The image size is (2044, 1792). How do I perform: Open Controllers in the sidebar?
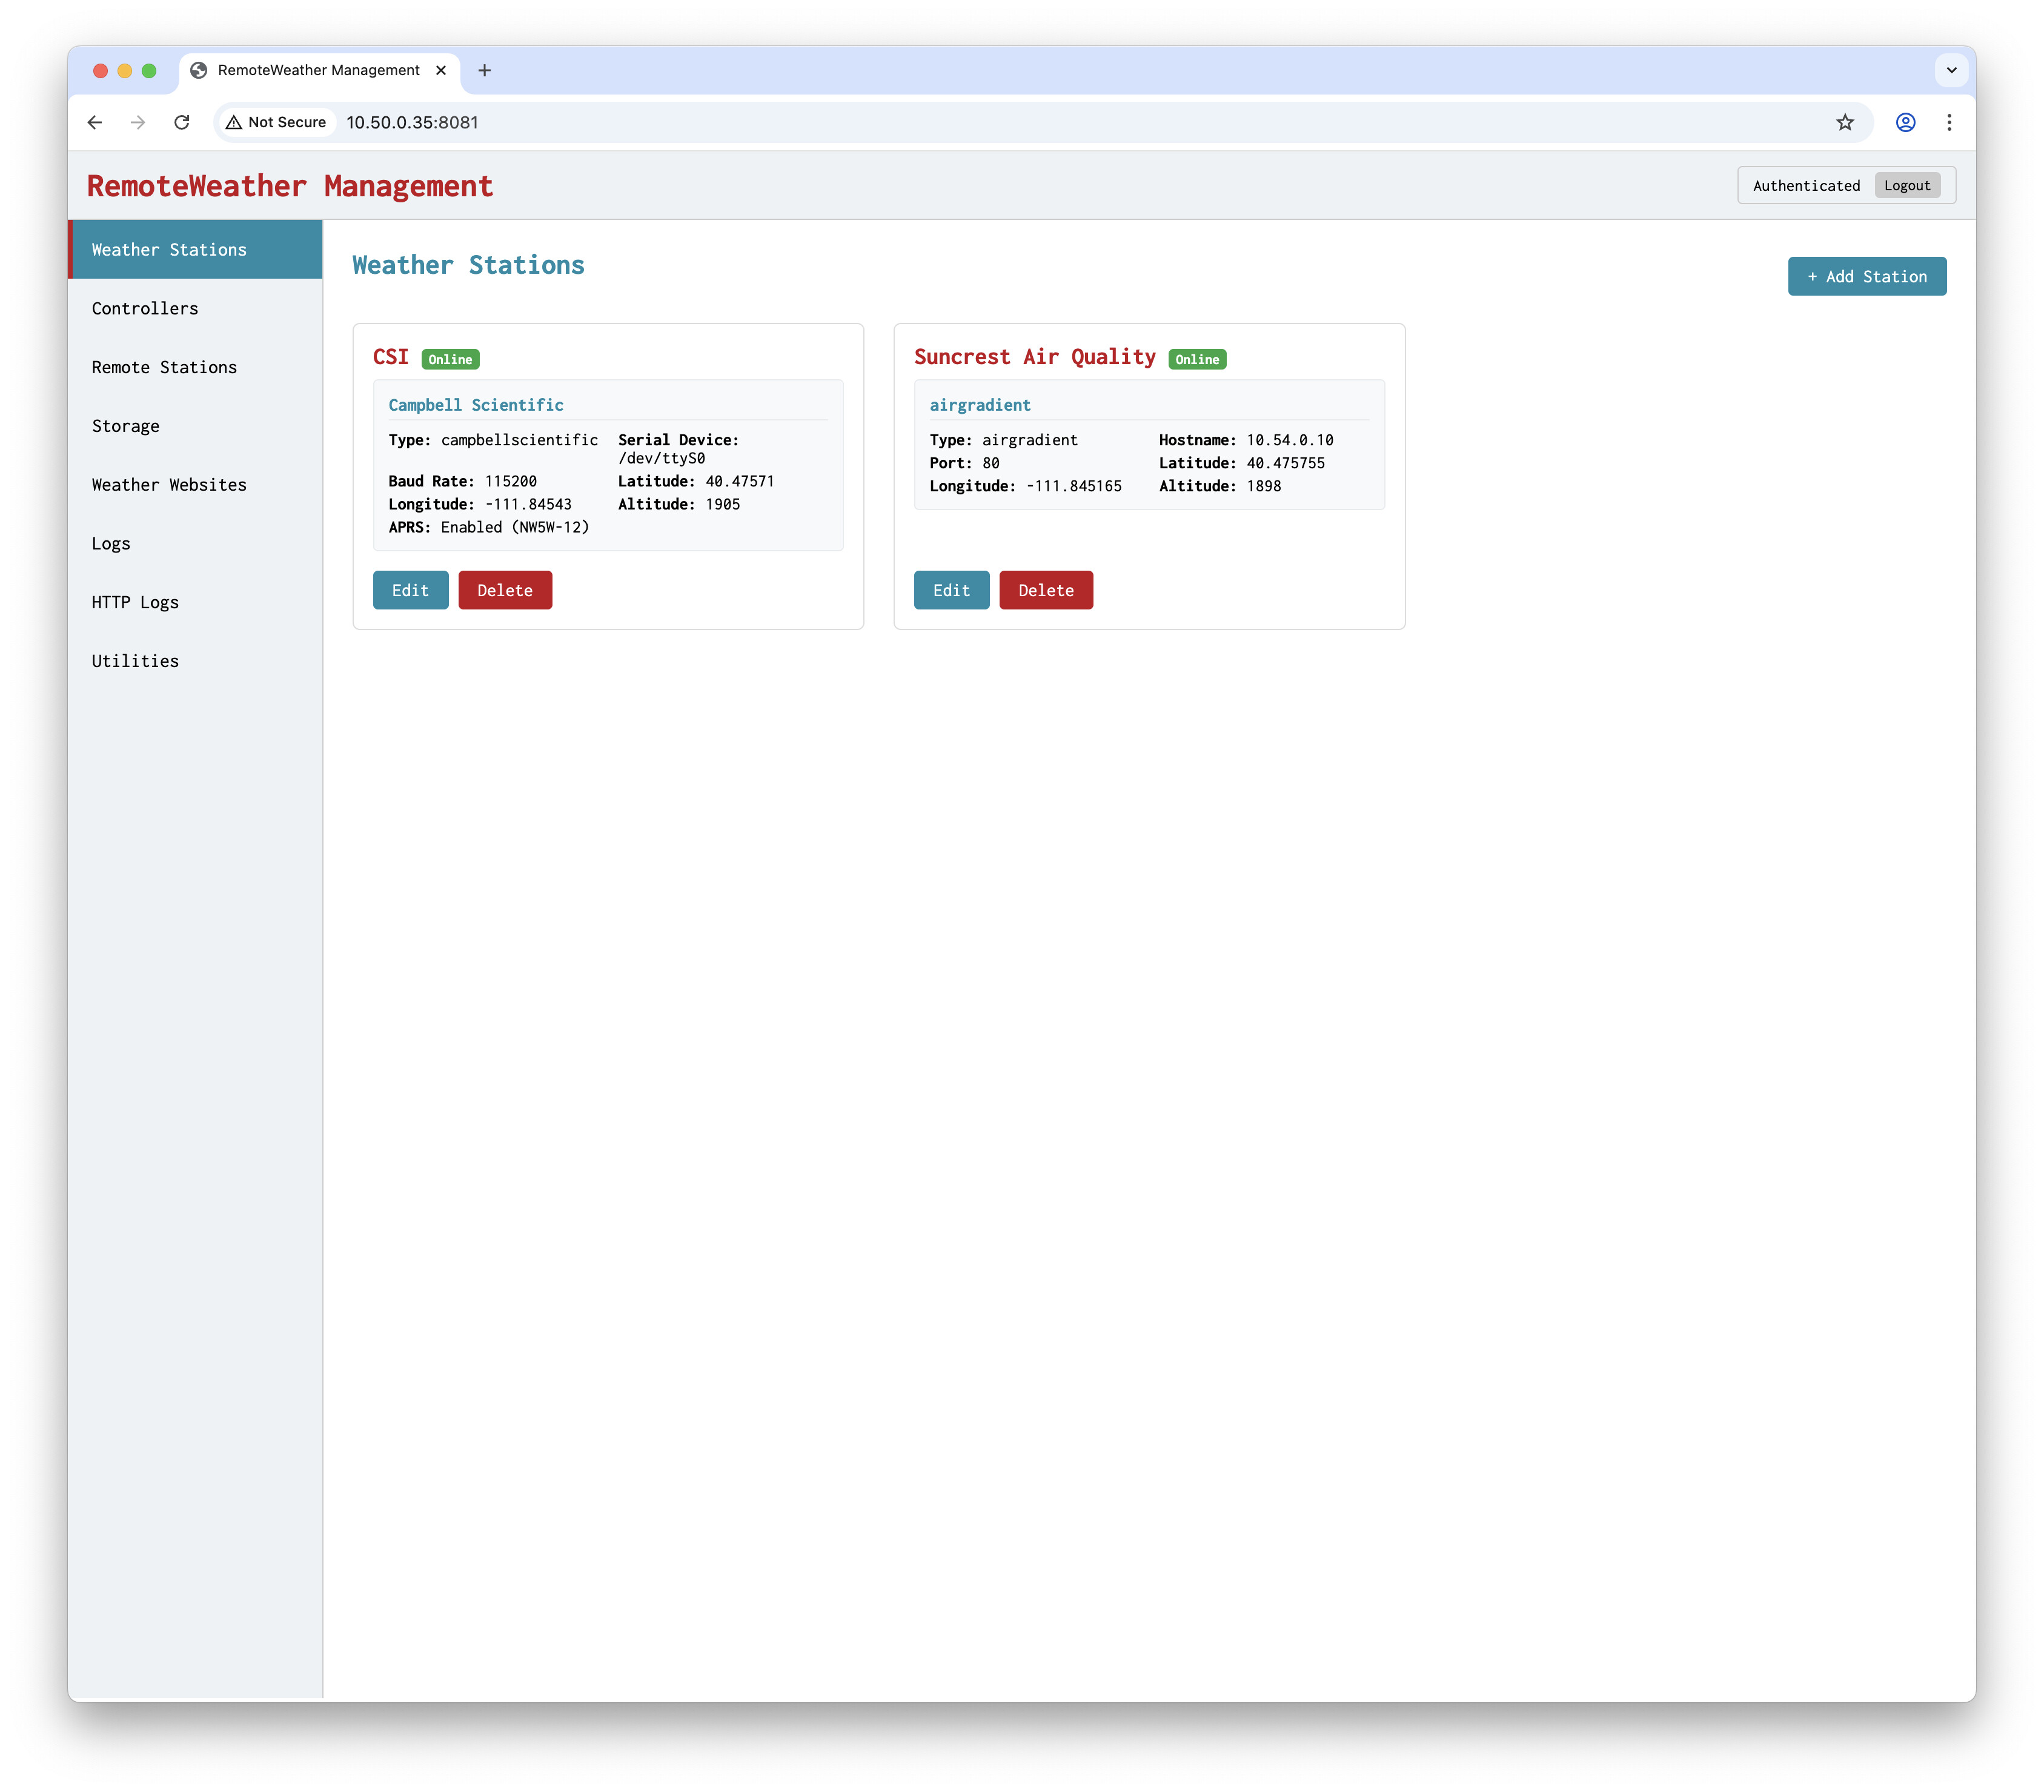tap(145, 308)
